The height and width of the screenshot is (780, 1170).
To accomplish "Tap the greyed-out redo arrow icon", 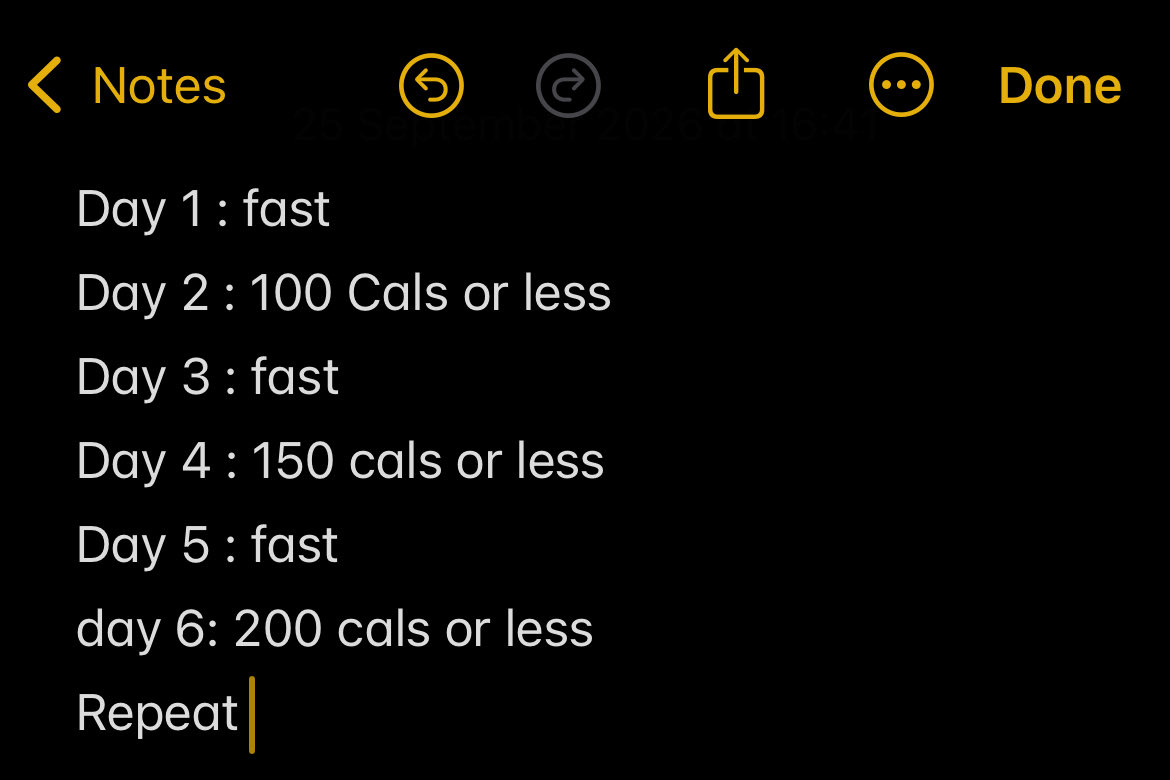I will [568, 85].
